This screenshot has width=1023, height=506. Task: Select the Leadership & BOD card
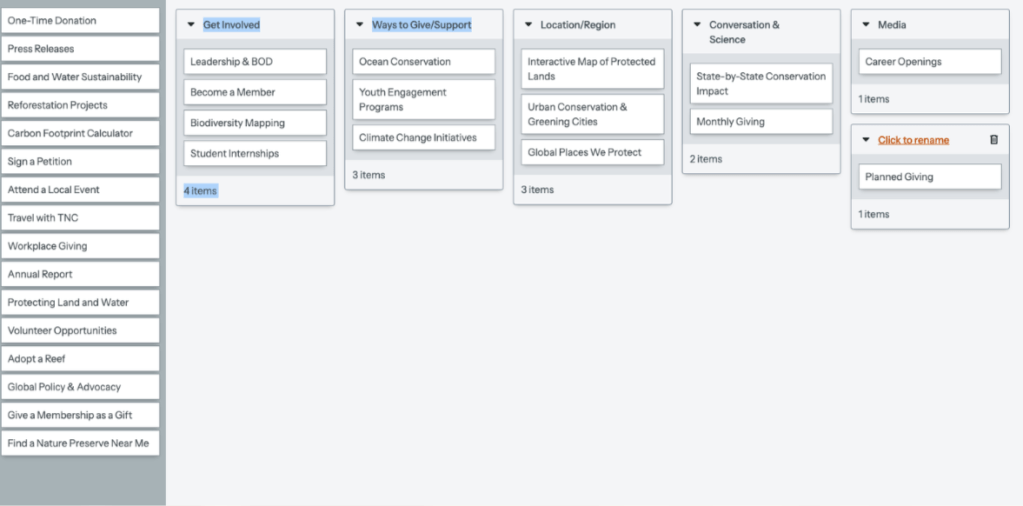(x=255, y=62)
